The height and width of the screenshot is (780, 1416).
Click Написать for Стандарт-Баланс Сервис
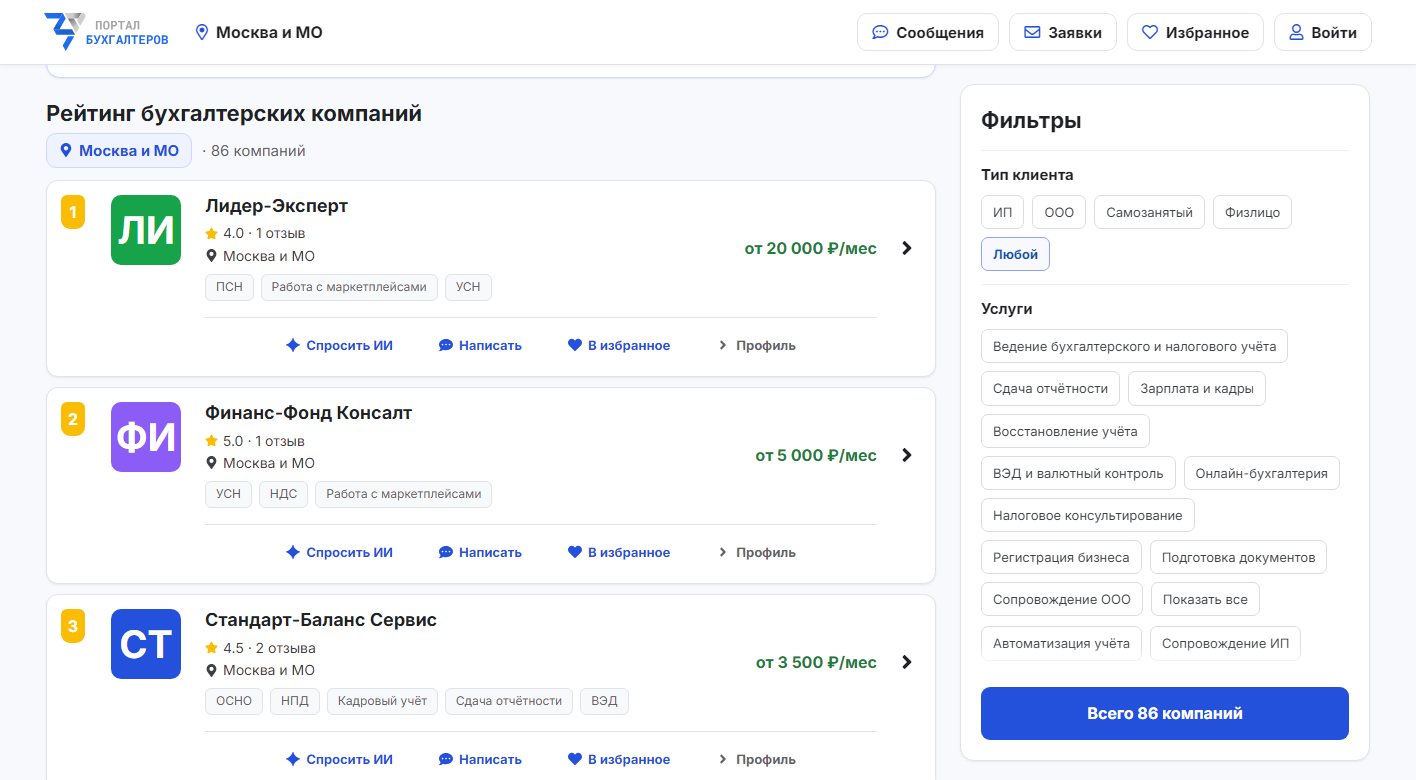point(480,759)
